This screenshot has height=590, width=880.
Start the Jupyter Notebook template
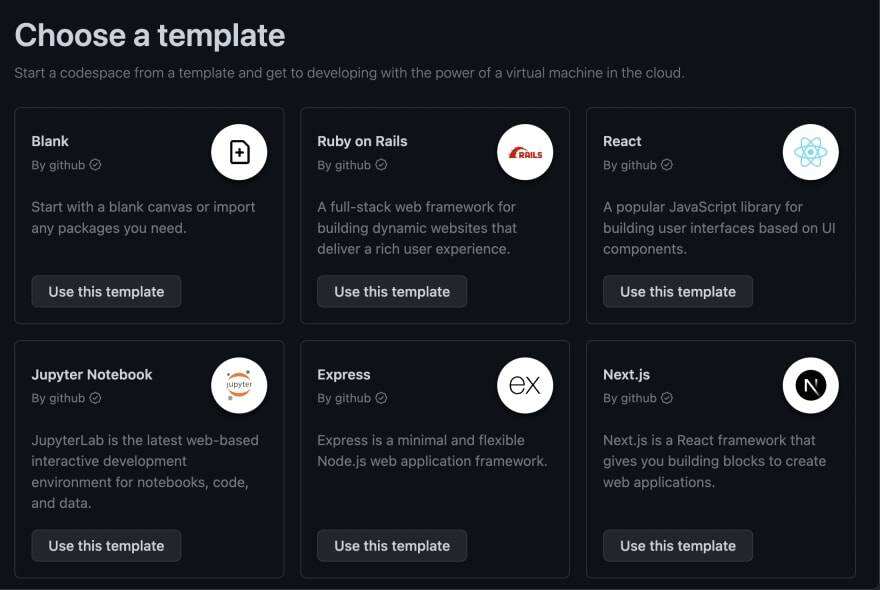pyautogui.click(x=106, y=546)
